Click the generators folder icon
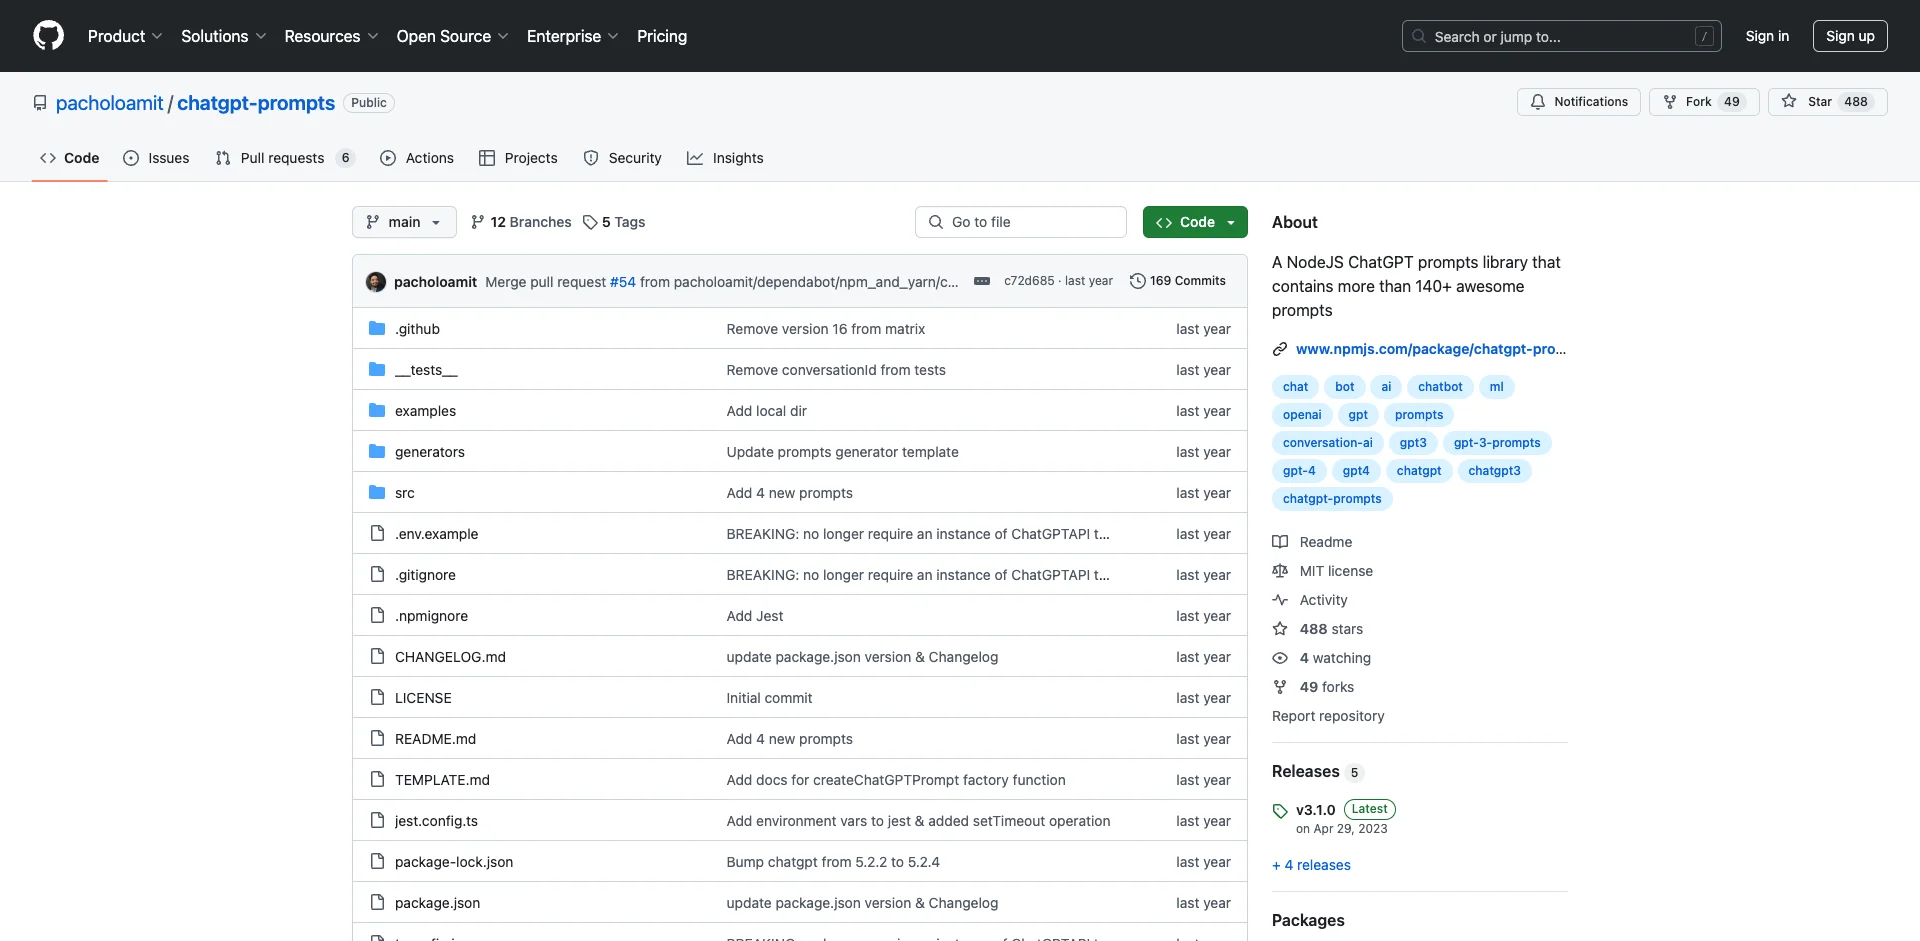The image size is (1920, 941). (x=377, y=451)
